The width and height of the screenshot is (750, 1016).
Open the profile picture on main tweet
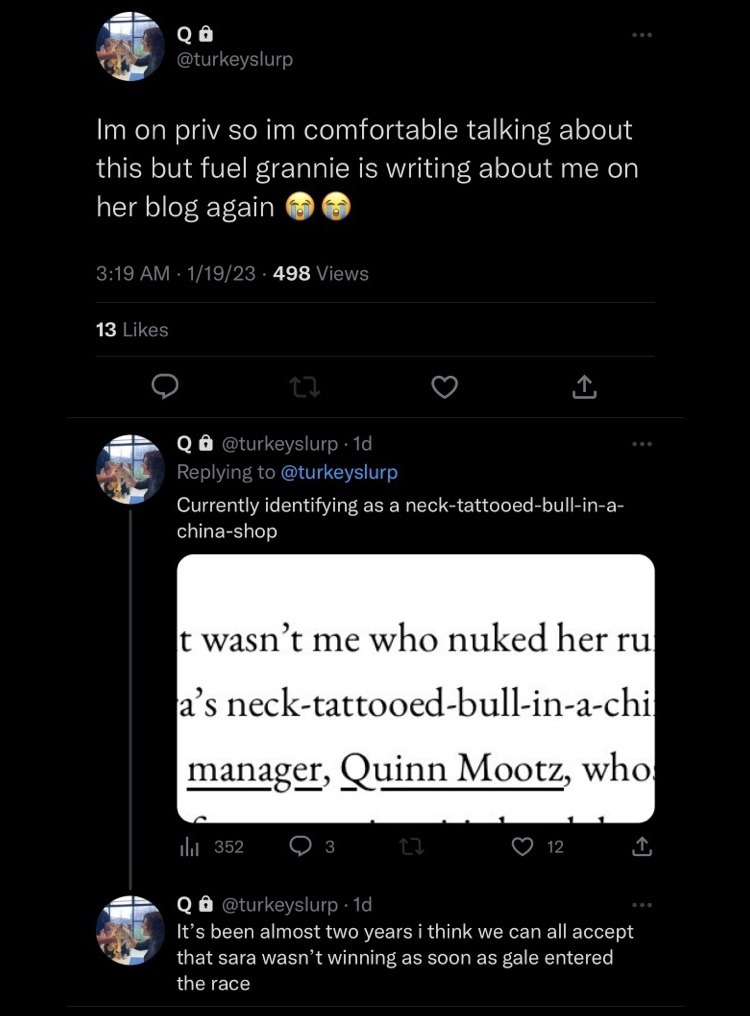pyautogui.click(x=131, y=47)
